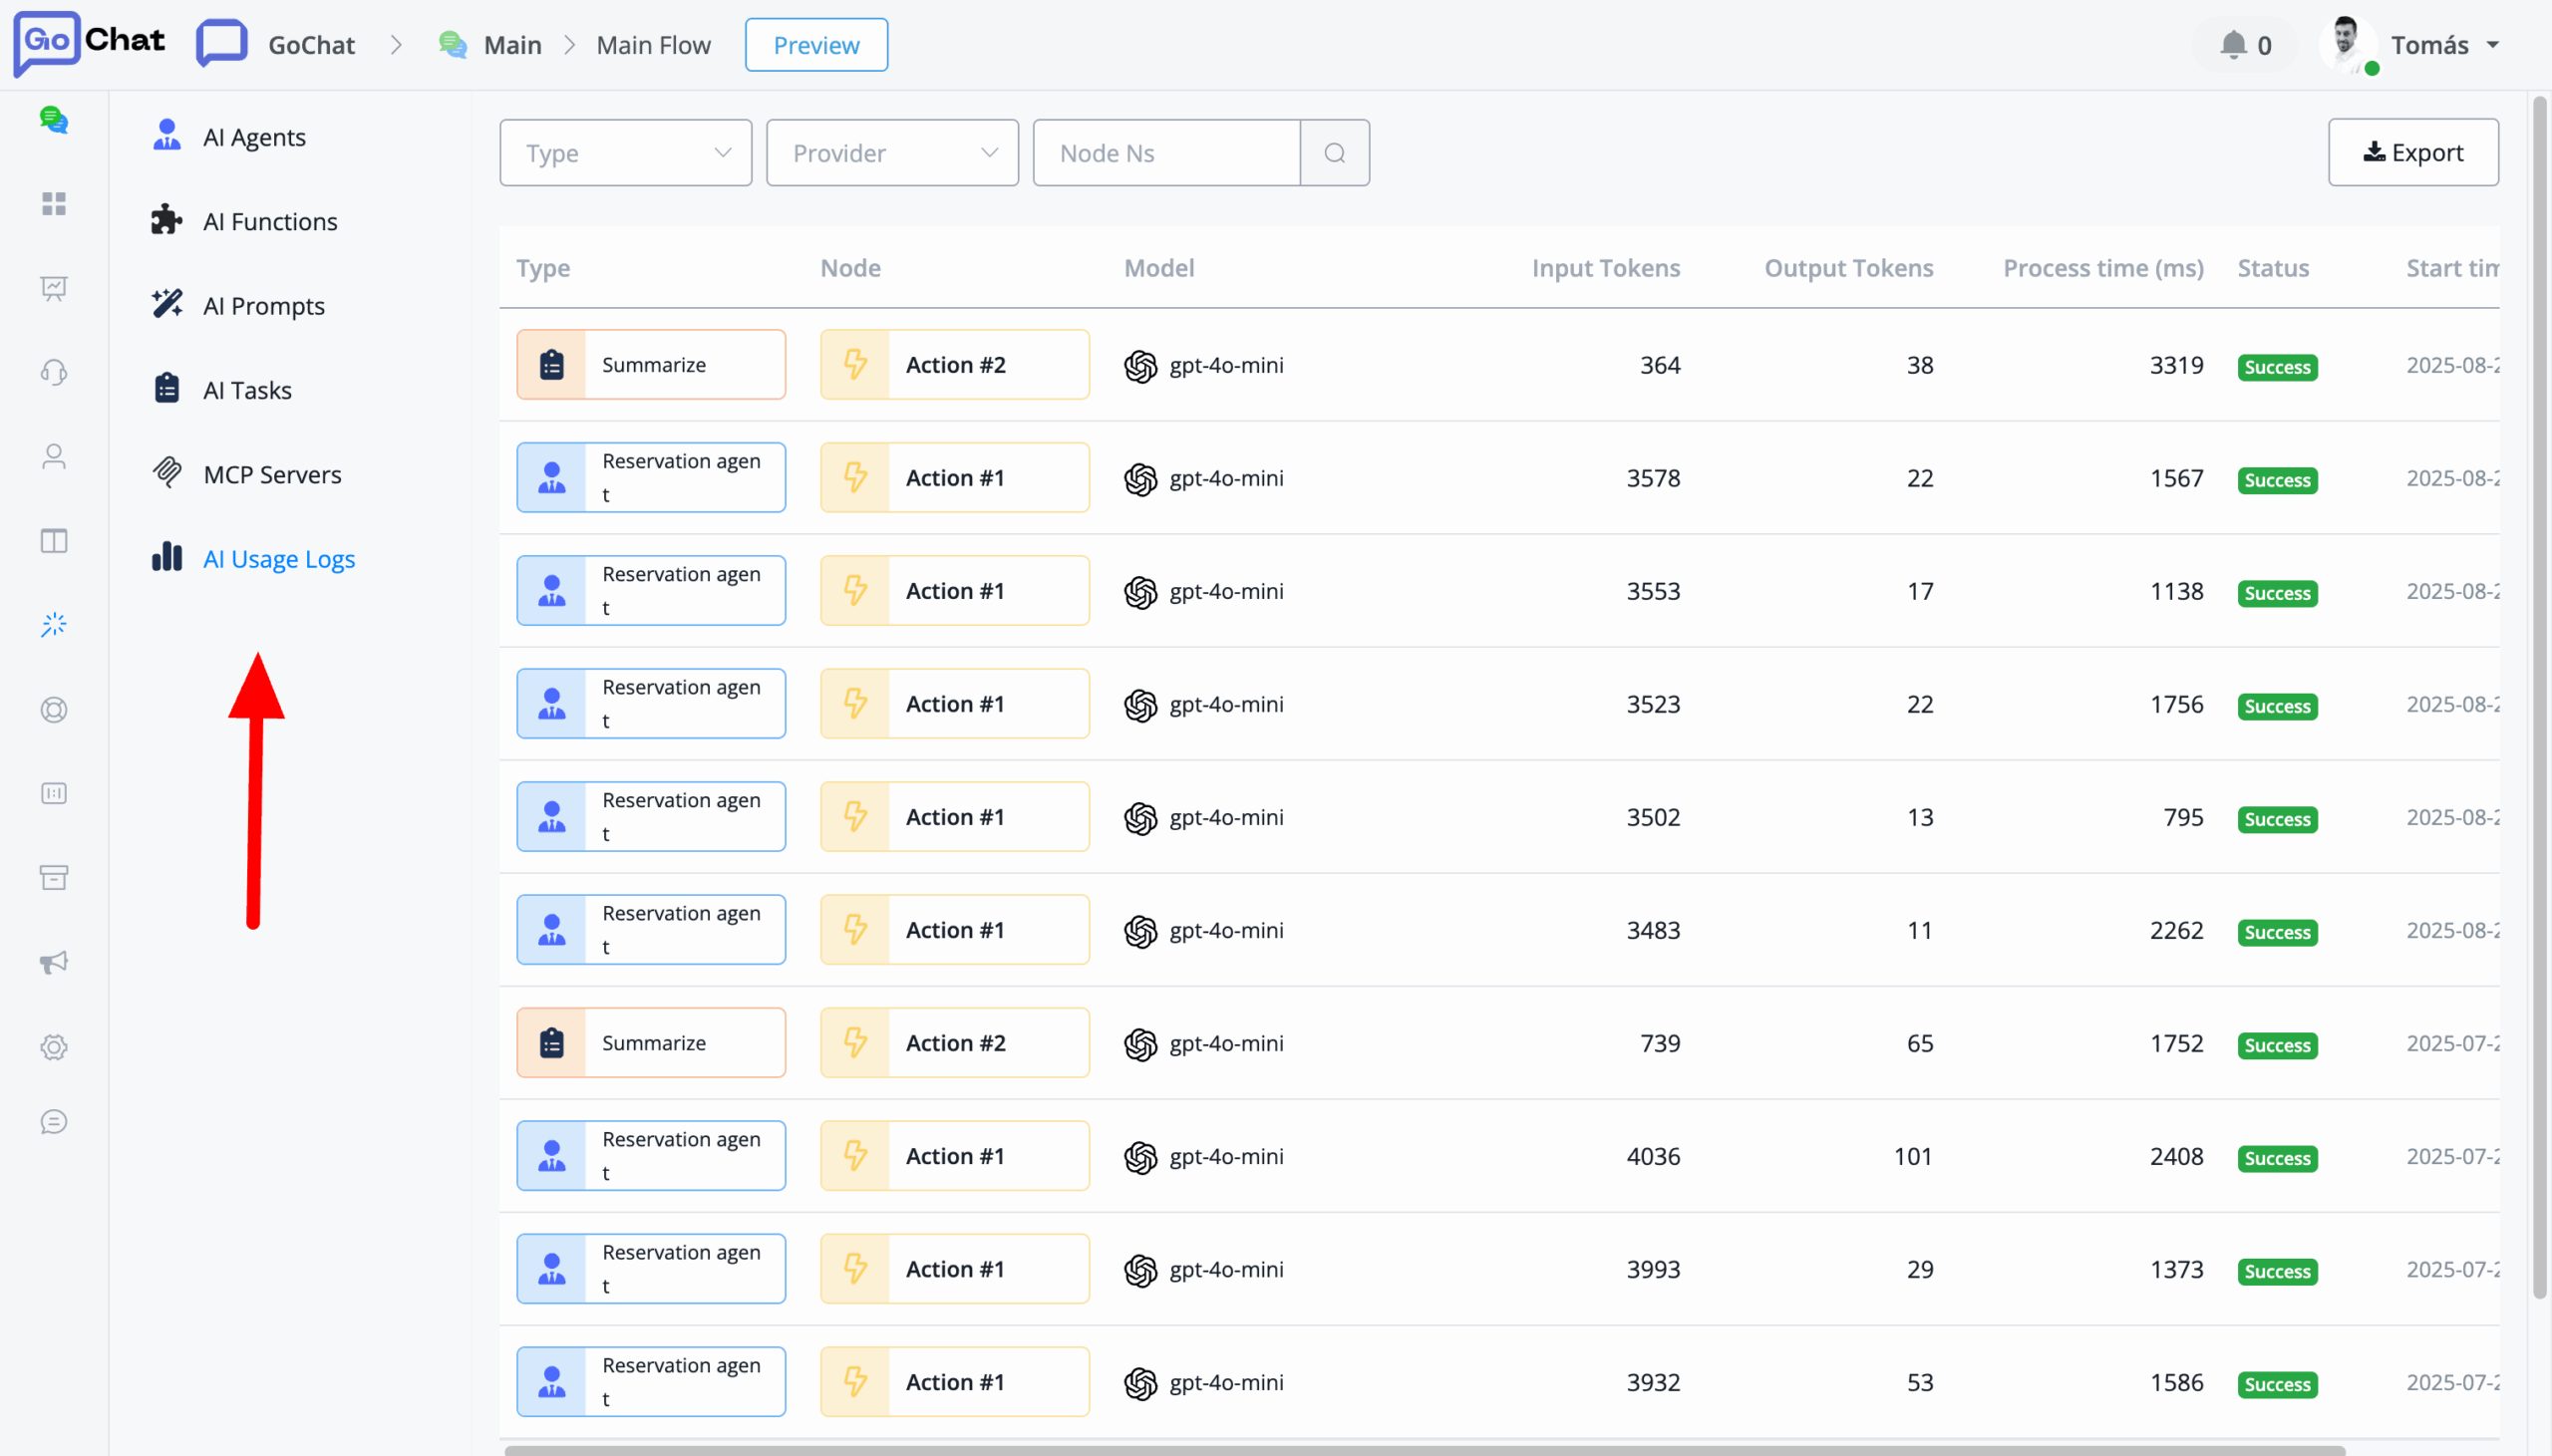Open the archive box icon in sidebar
The width and height of the screenshot is (2552, 1456).
(54, 878)
